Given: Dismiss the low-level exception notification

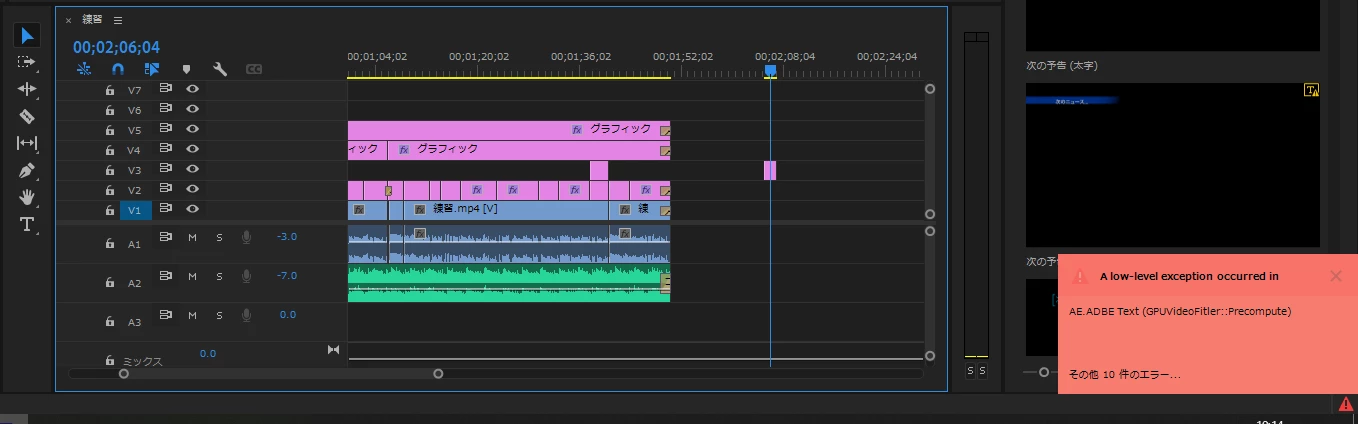Looking at the screenshot, I should click(x=1336, y=276).
